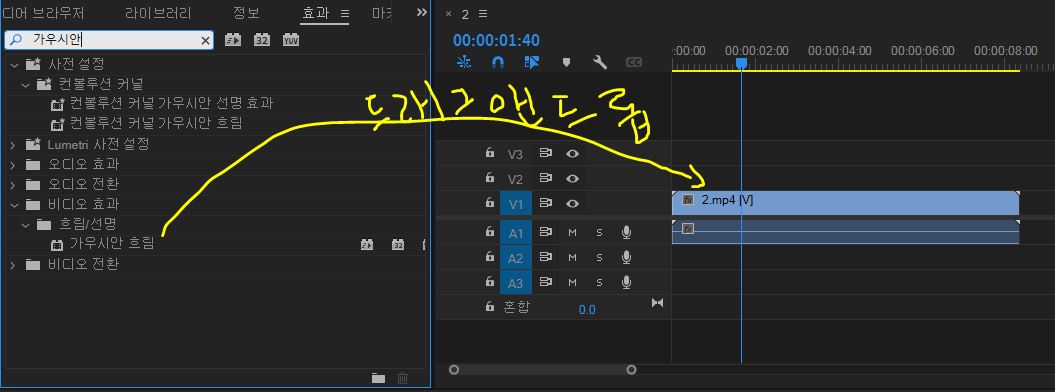The height and width of the screenshot is (392, 1055).
Task: Select the 2.mp4 [V] video clip
Action: coord(846,203)
